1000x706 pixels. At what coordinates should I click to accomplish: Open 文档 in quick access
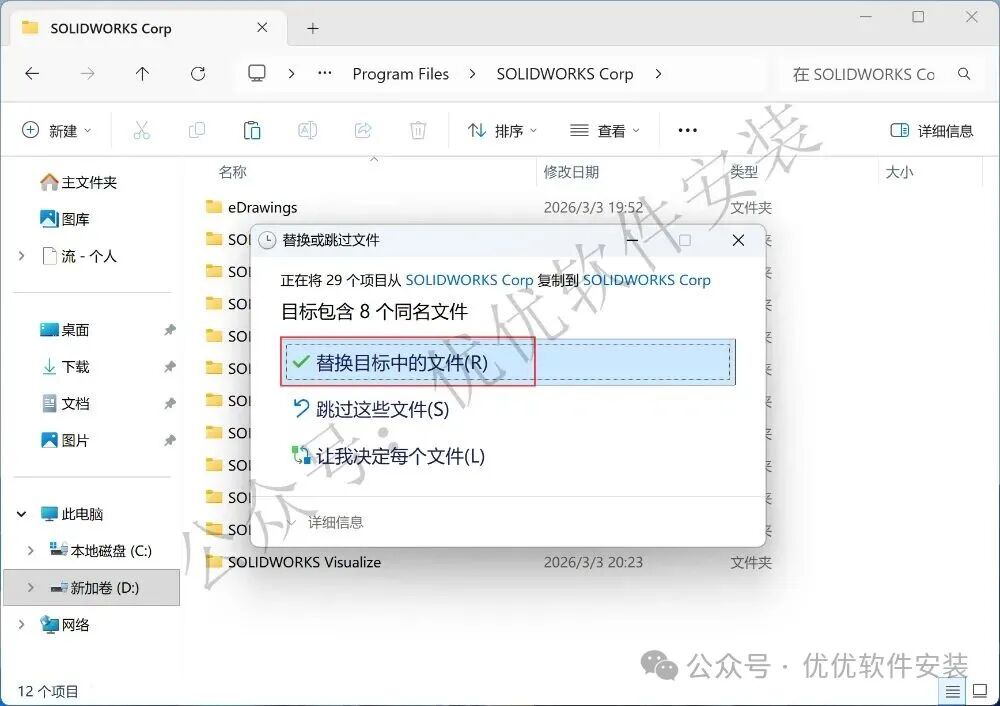(x=64, y=404)
